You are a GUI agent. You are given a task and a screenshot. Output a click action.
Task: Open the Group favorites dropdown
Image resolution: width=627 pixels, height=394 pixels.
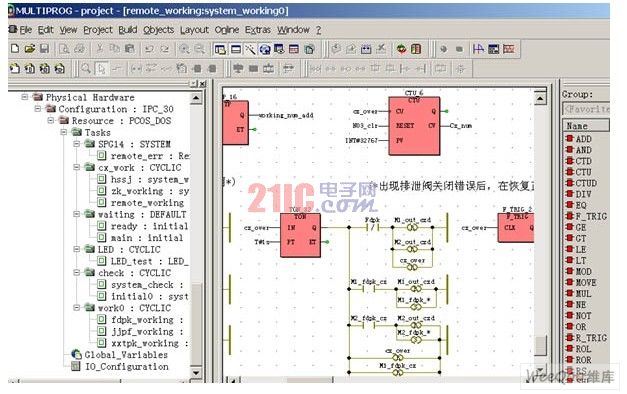click(x=586, y=109)
